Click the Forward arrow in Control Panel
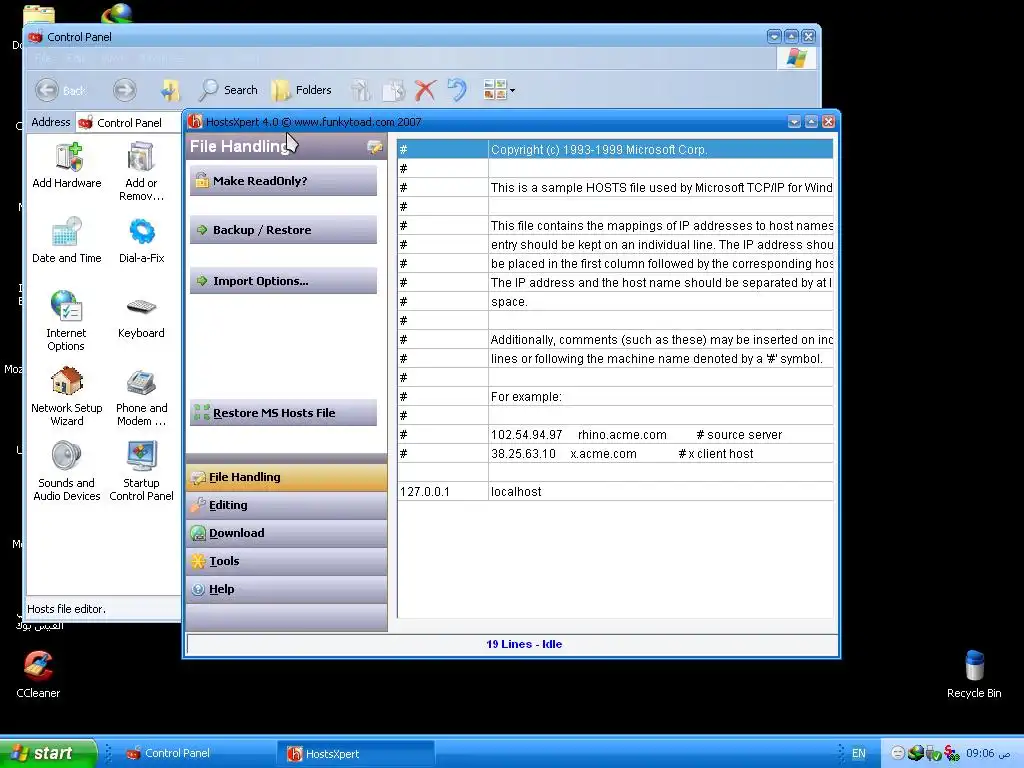Image resolution: width=1024 pixels, height=768 pixels. tap(124, 90)
